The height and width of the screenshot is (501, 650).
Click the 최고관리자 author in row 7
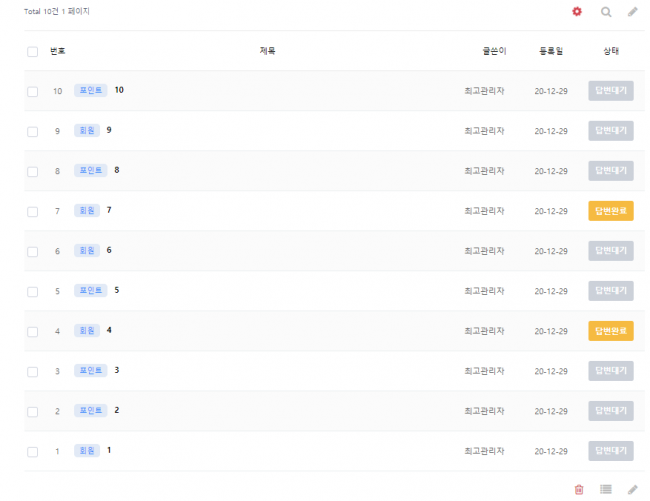484,211
